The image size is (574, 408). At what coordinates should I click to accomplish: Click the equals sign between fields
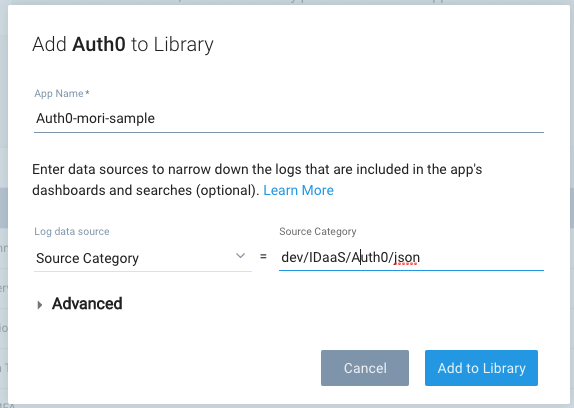(x=263, y=257)
